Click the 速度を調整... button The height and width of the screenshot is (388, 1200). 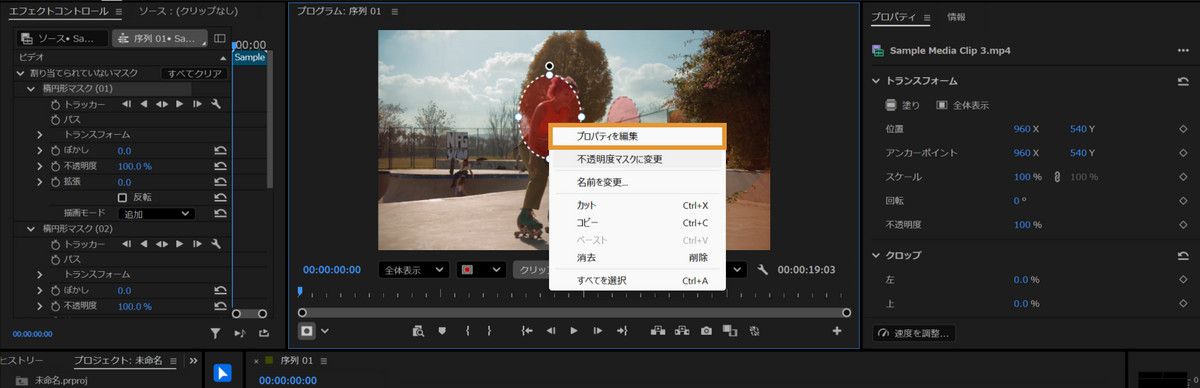(x=914, y=333)
